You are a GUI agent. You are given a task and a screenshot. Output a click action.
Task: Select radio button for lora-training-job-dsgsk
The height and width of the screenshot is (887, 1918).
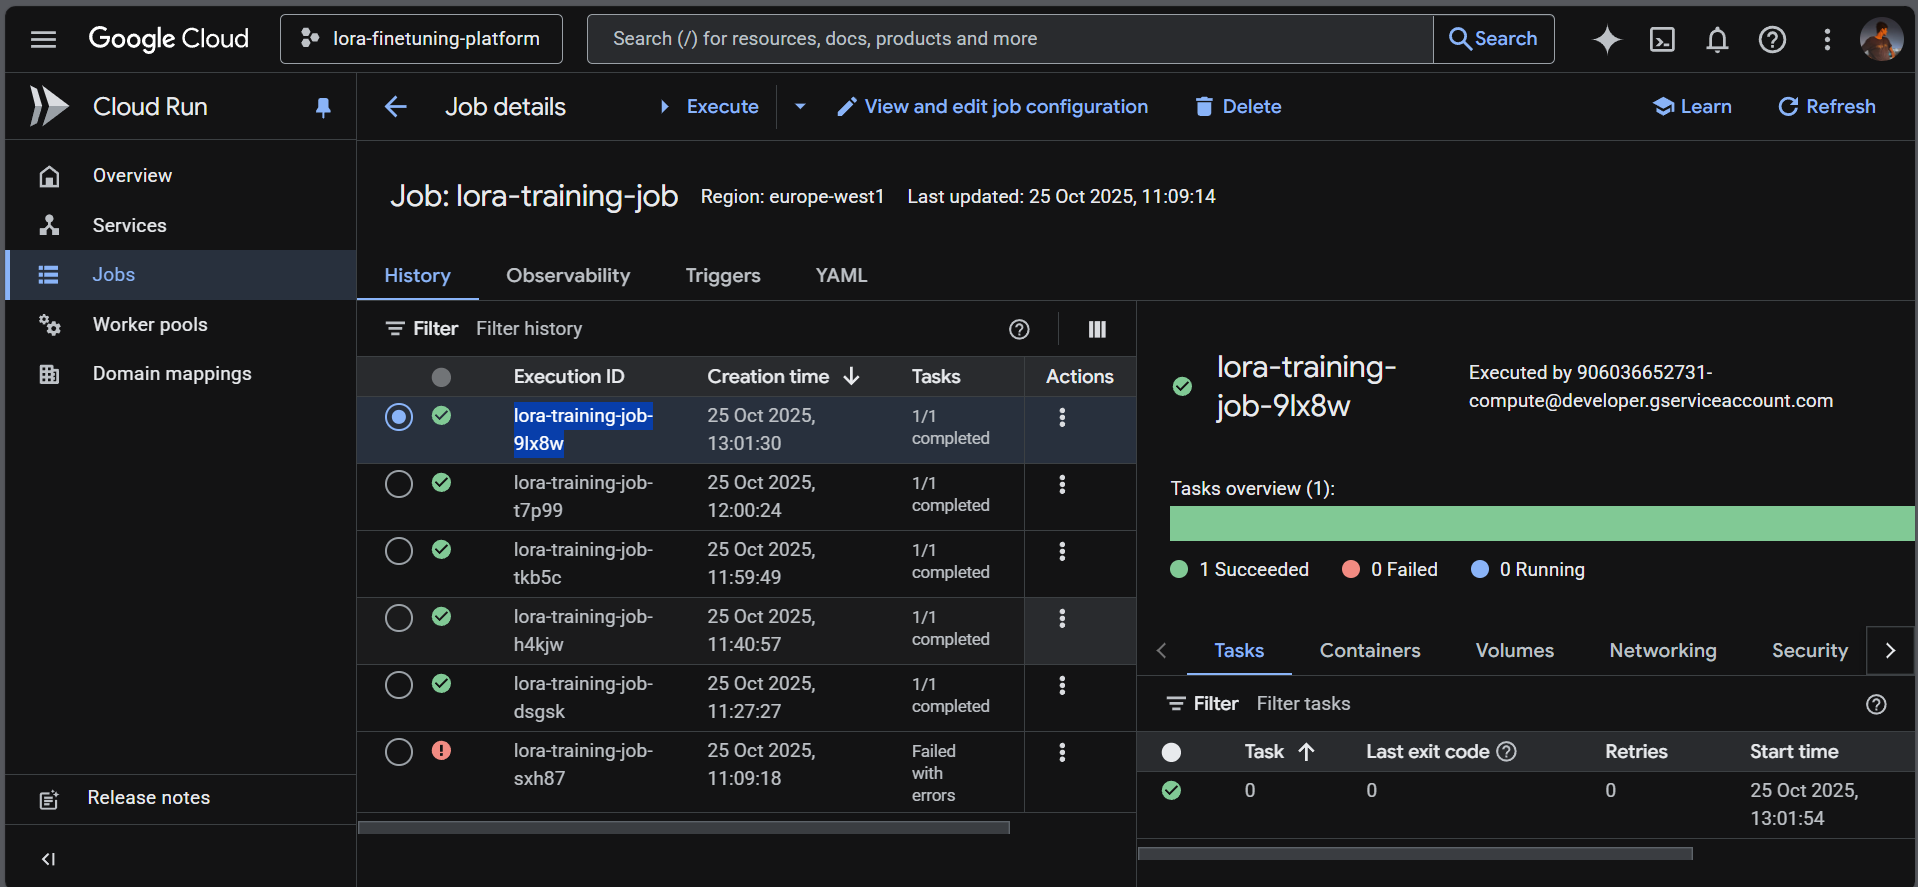(x=399, y=685)
